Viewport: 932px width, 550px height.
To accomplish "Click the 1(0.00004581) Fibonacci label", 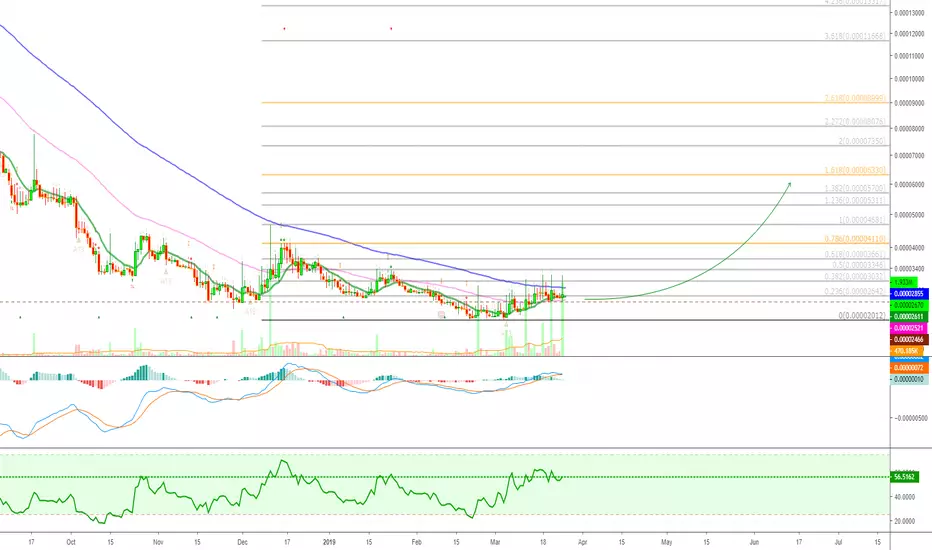I will point(862,220).
